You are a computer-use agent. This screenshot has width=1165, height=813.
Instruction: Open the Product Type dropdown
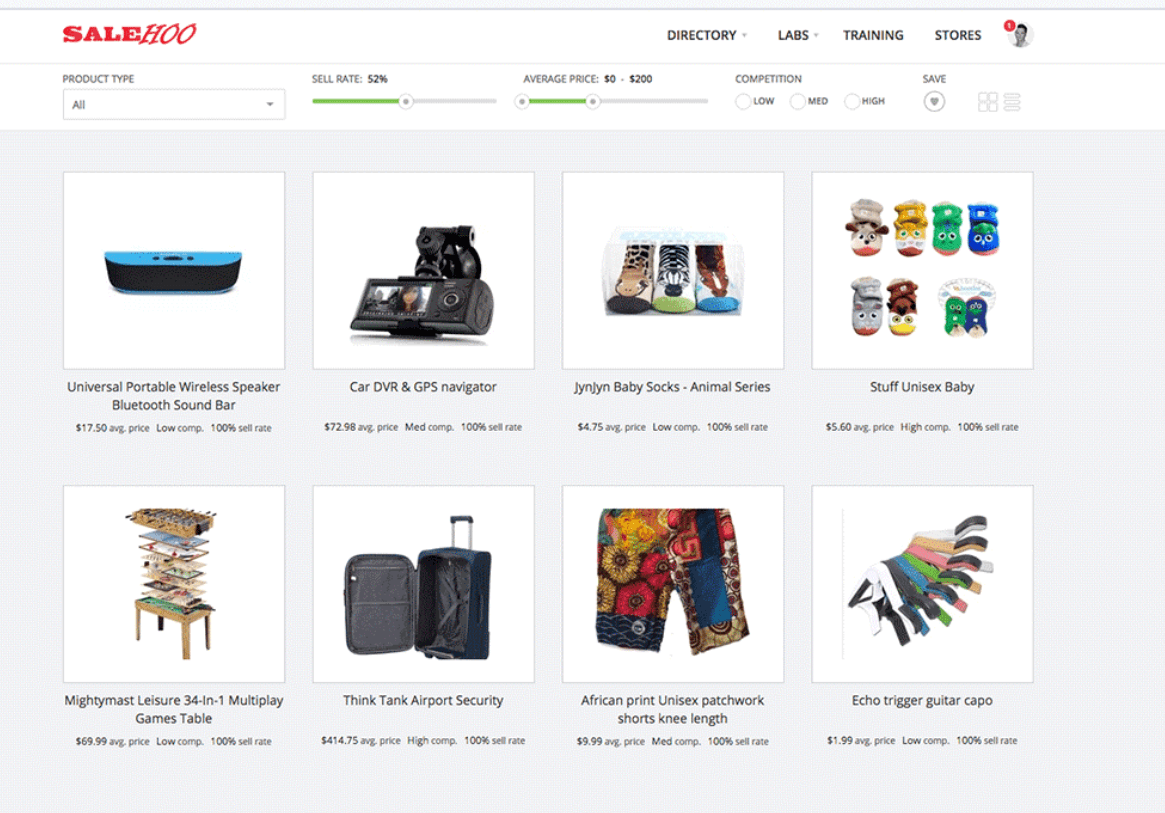click(x=174, y=105)
